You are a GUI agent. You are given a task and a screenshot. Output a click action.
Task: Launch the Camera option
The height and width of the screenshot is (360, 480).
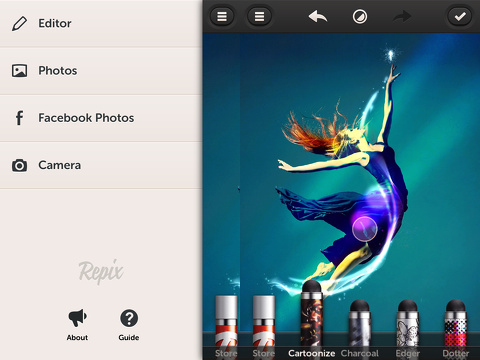101,165
